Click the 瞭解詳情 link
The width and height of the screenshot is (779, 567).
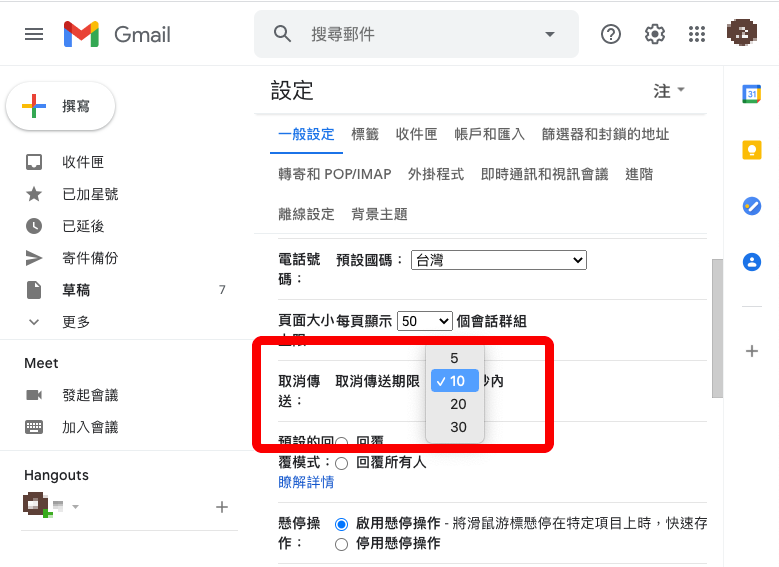pyautogui.click(x=306, y=482)
